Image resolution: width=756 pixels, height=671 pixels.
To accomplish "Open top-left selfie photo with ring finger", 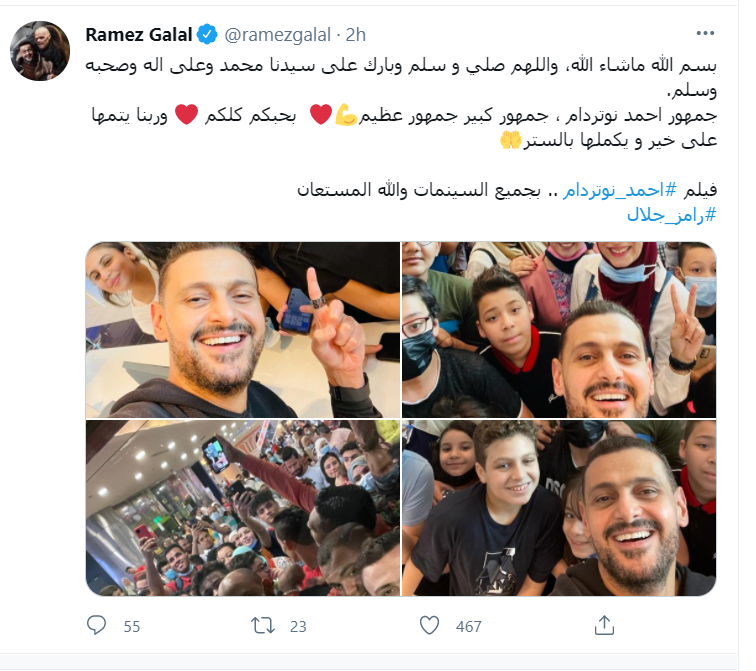I will tap(243, 330).
